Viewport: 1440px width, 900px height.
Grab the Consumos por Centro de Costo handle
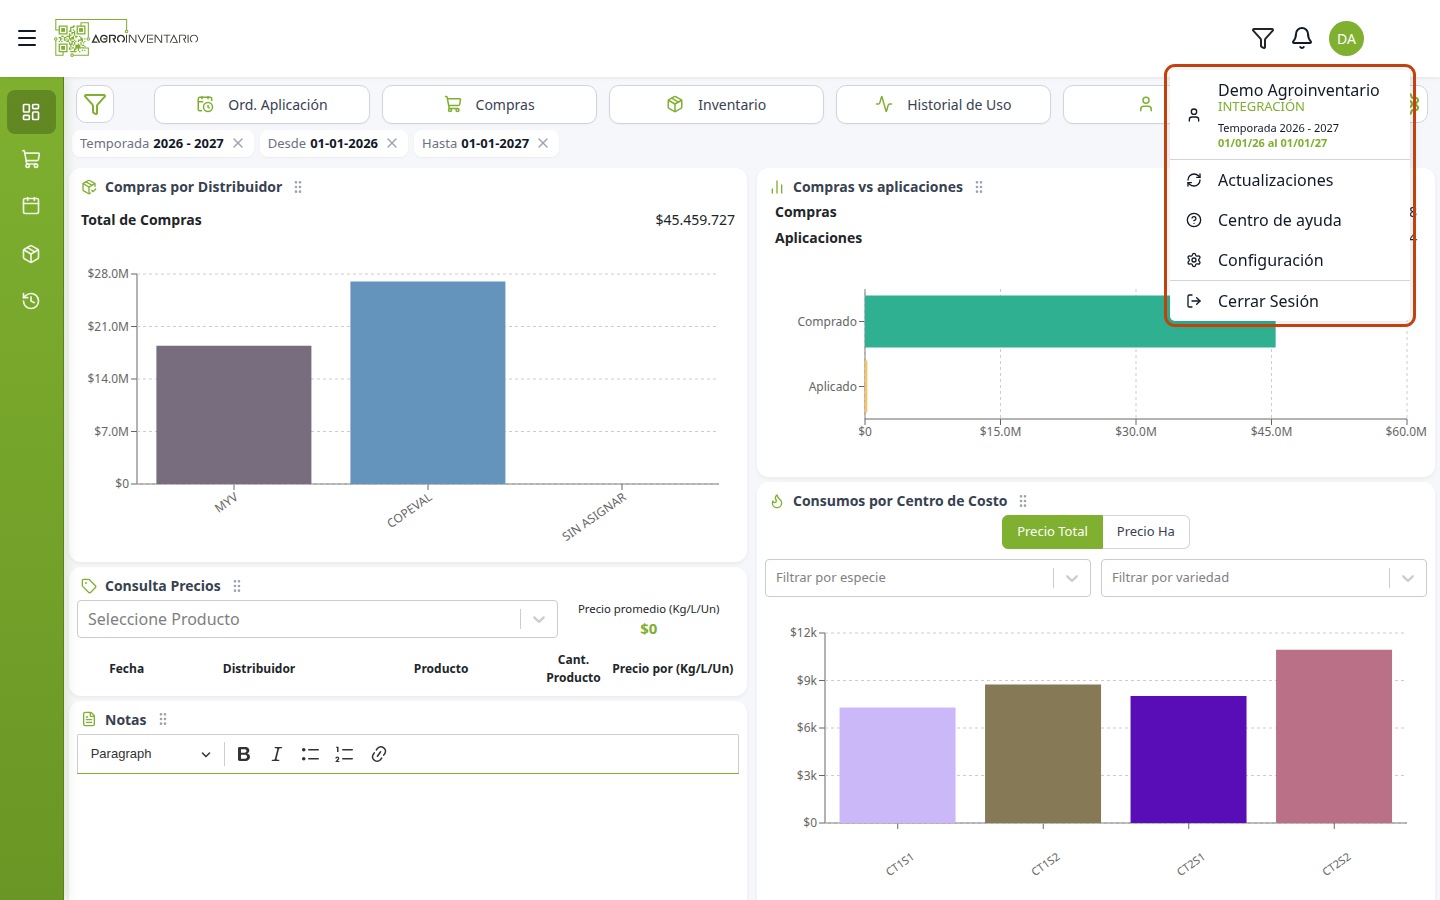coord(1023,501)
